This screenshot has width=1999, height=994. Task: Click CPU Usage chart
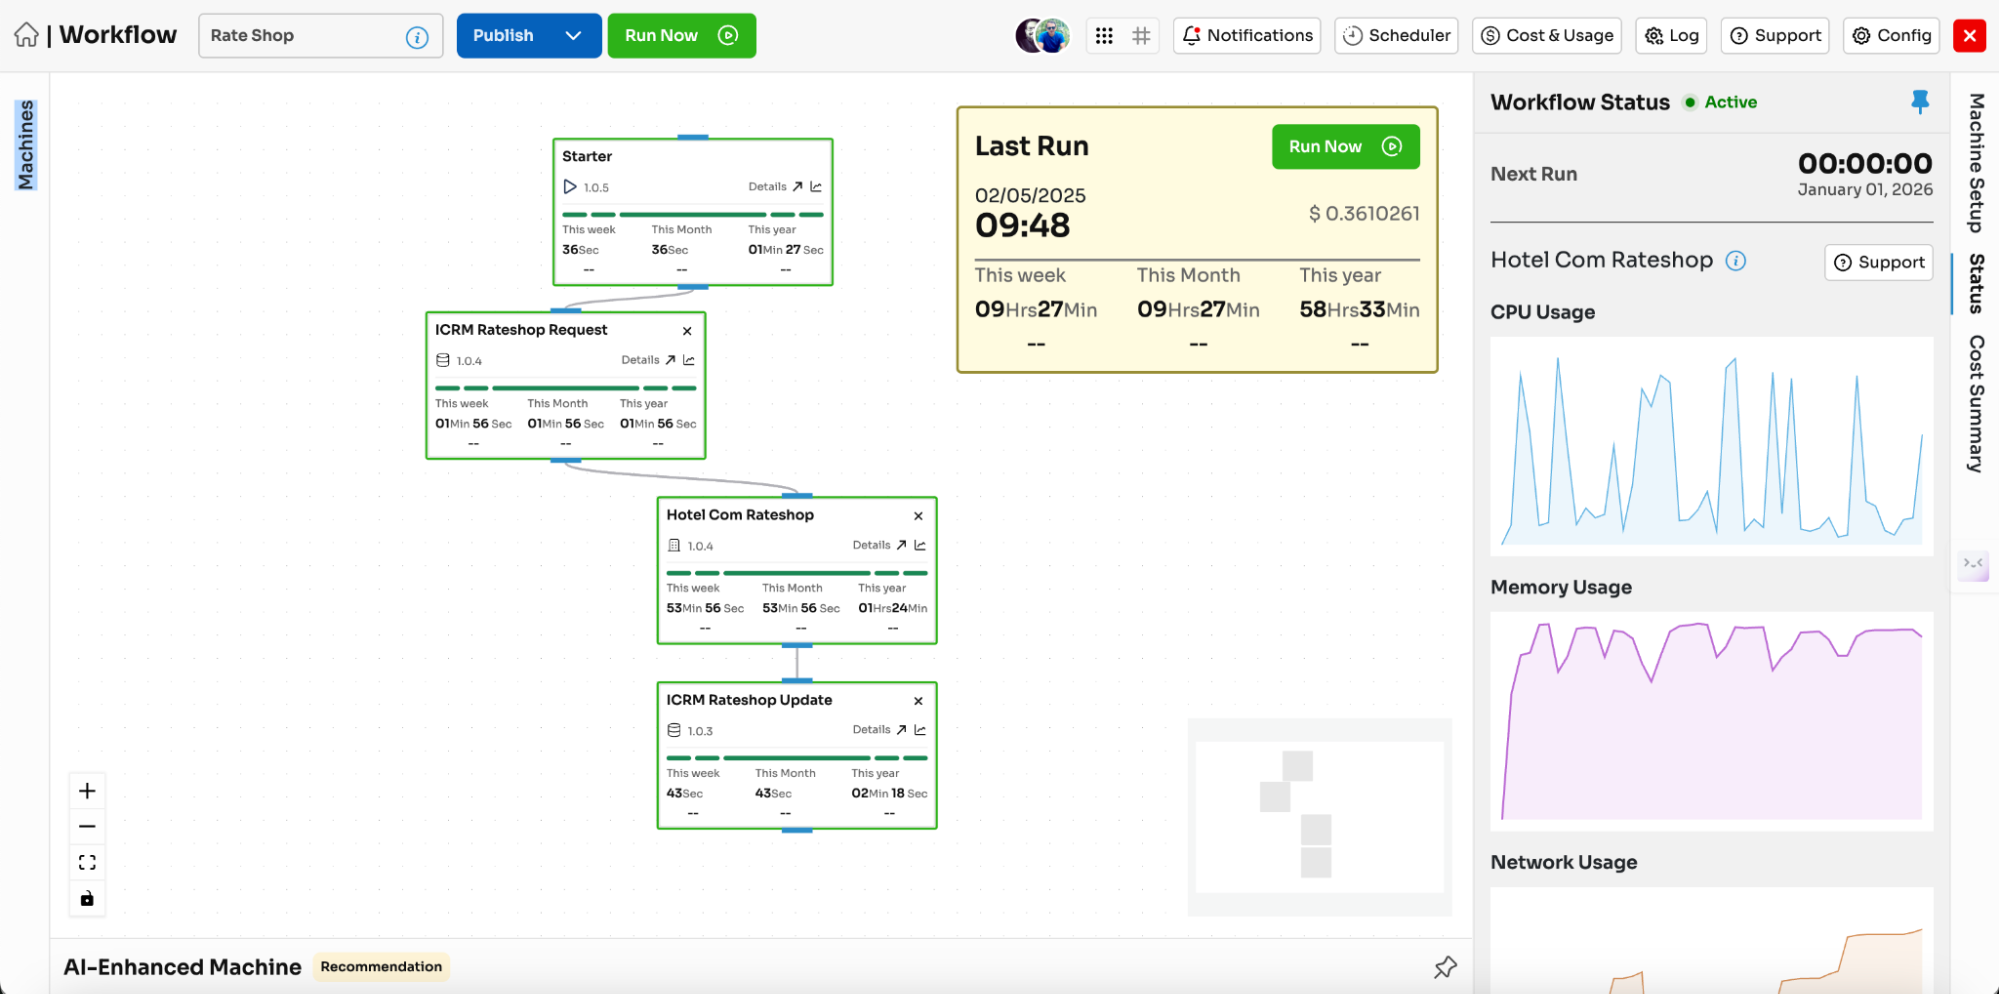(x=1711, y=446)
